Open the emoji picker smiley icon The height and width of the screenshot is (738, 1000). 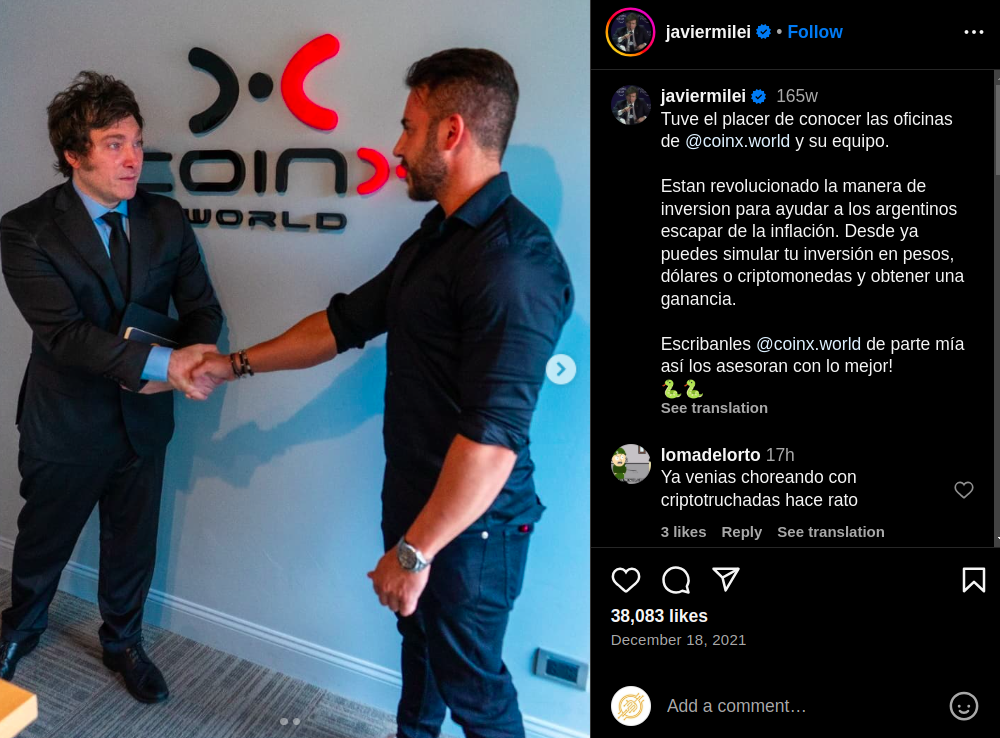[x=963, y=706]
